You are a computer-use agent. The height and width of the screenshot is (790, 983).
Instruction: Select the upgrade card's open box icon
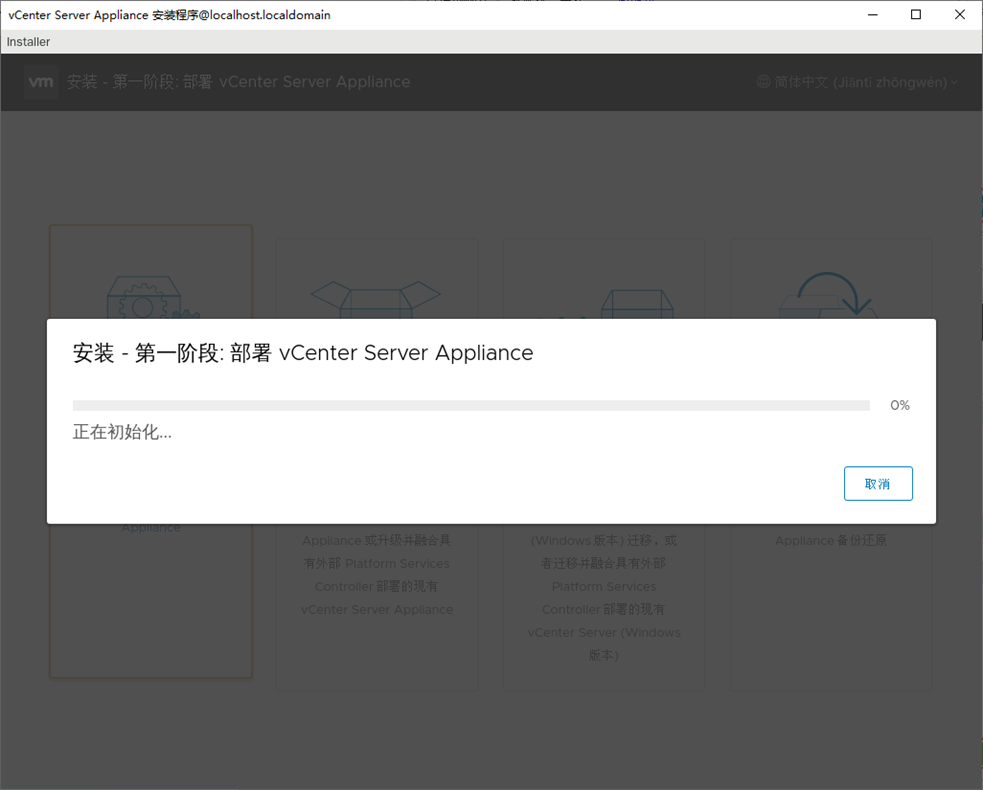click(x=376, y=297)
